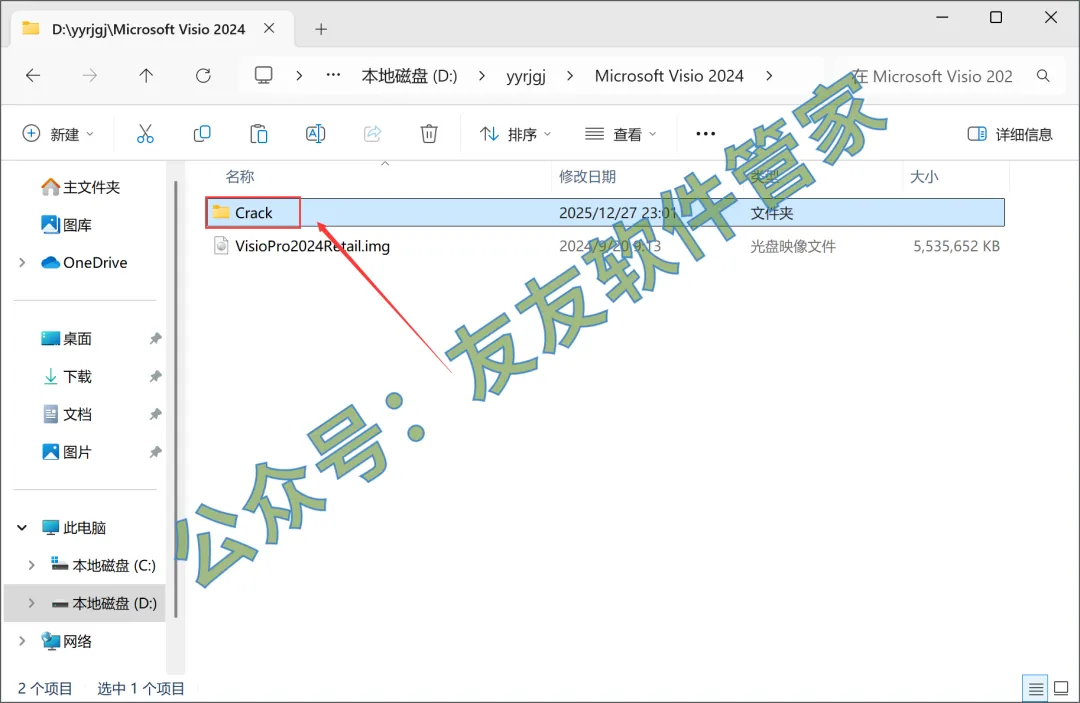
Task: Click the Delete trash icon
Action: tap(429, 134)
